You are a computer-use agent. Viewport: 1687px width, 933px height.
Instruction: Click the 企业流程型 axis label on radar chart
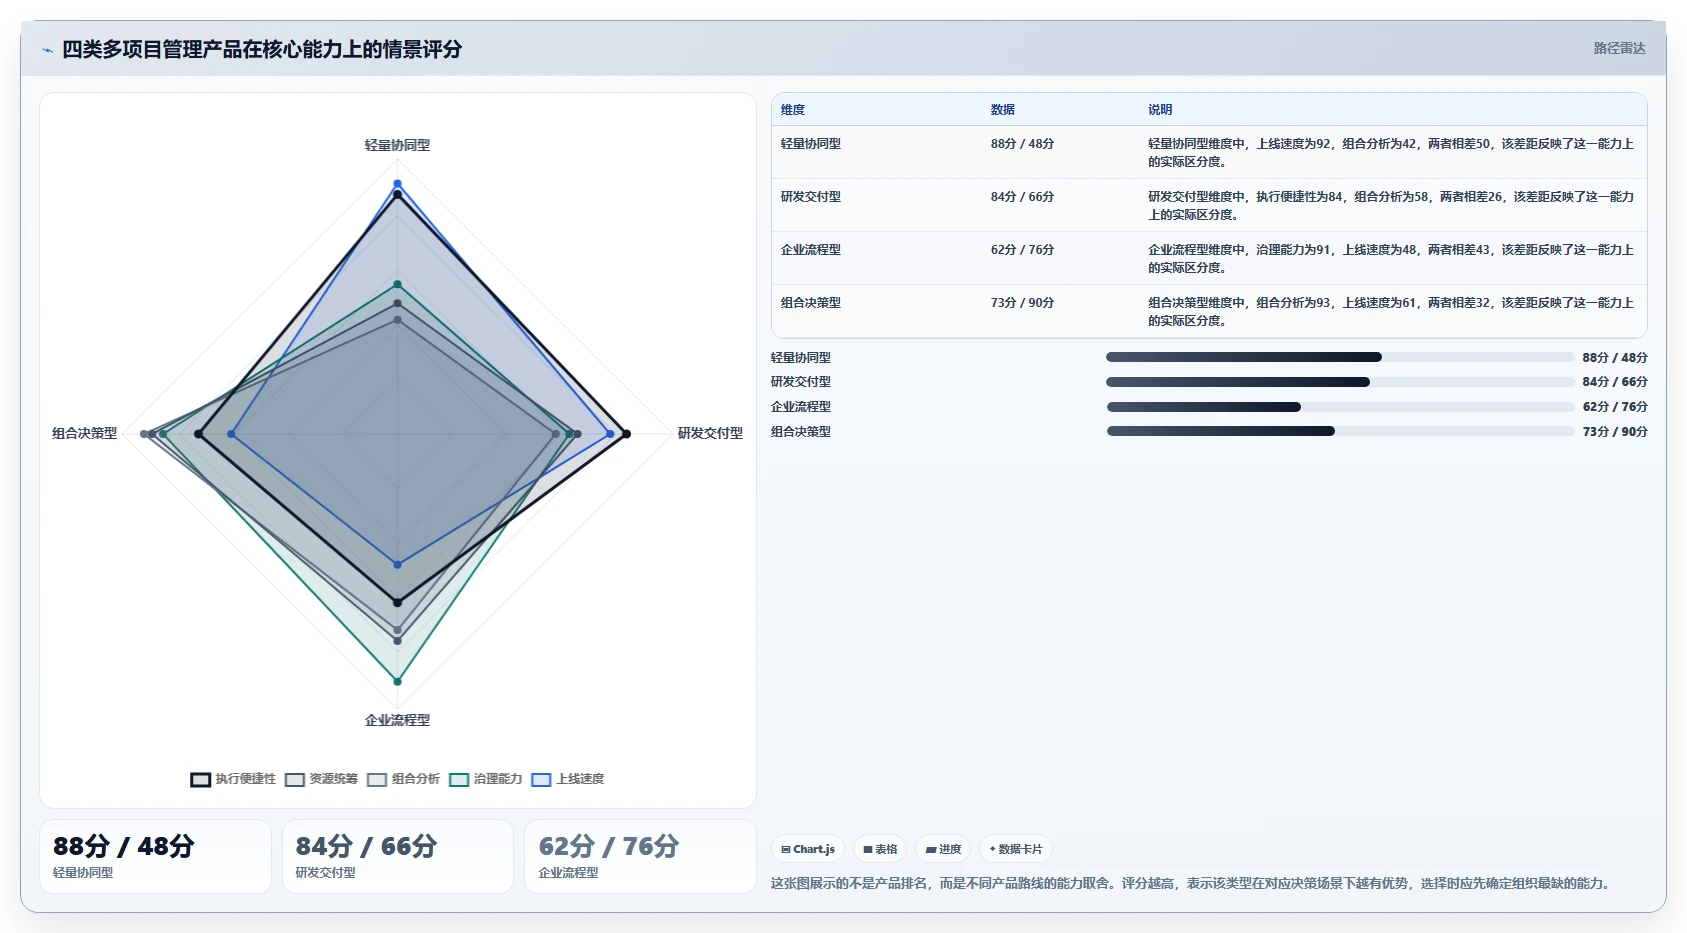397,720
